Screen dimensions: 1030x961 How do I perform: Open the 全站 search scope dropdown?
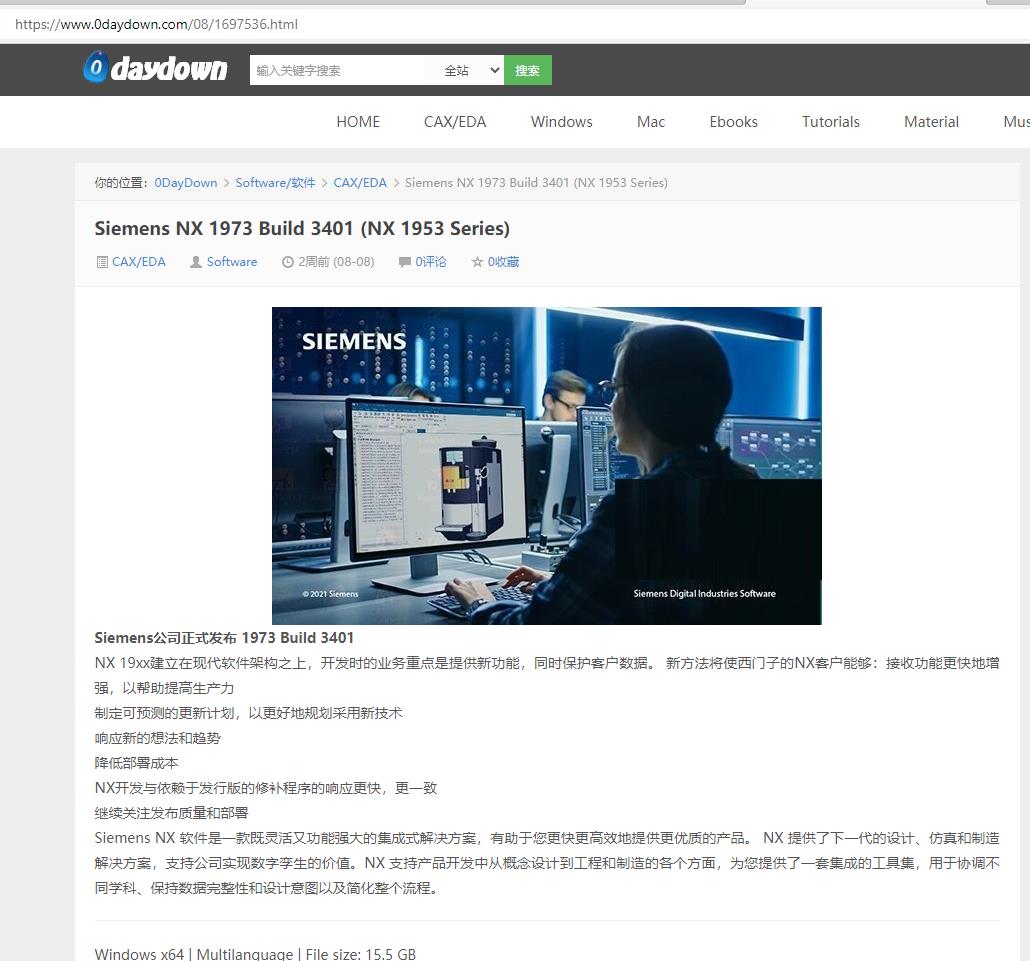tap(472, 70)
